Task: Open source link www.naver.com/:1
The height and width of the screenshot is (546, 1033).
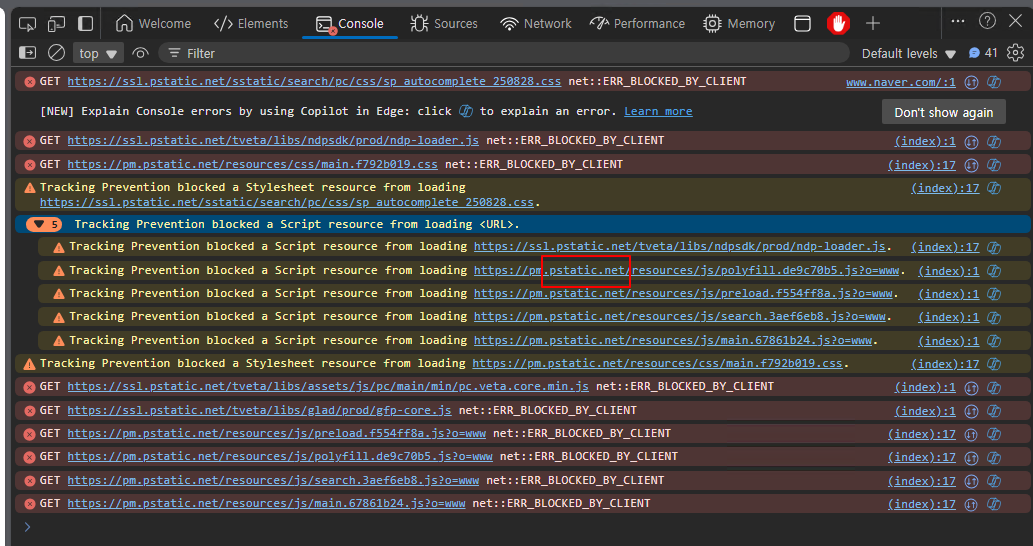Action: click(x=901, y=82)
